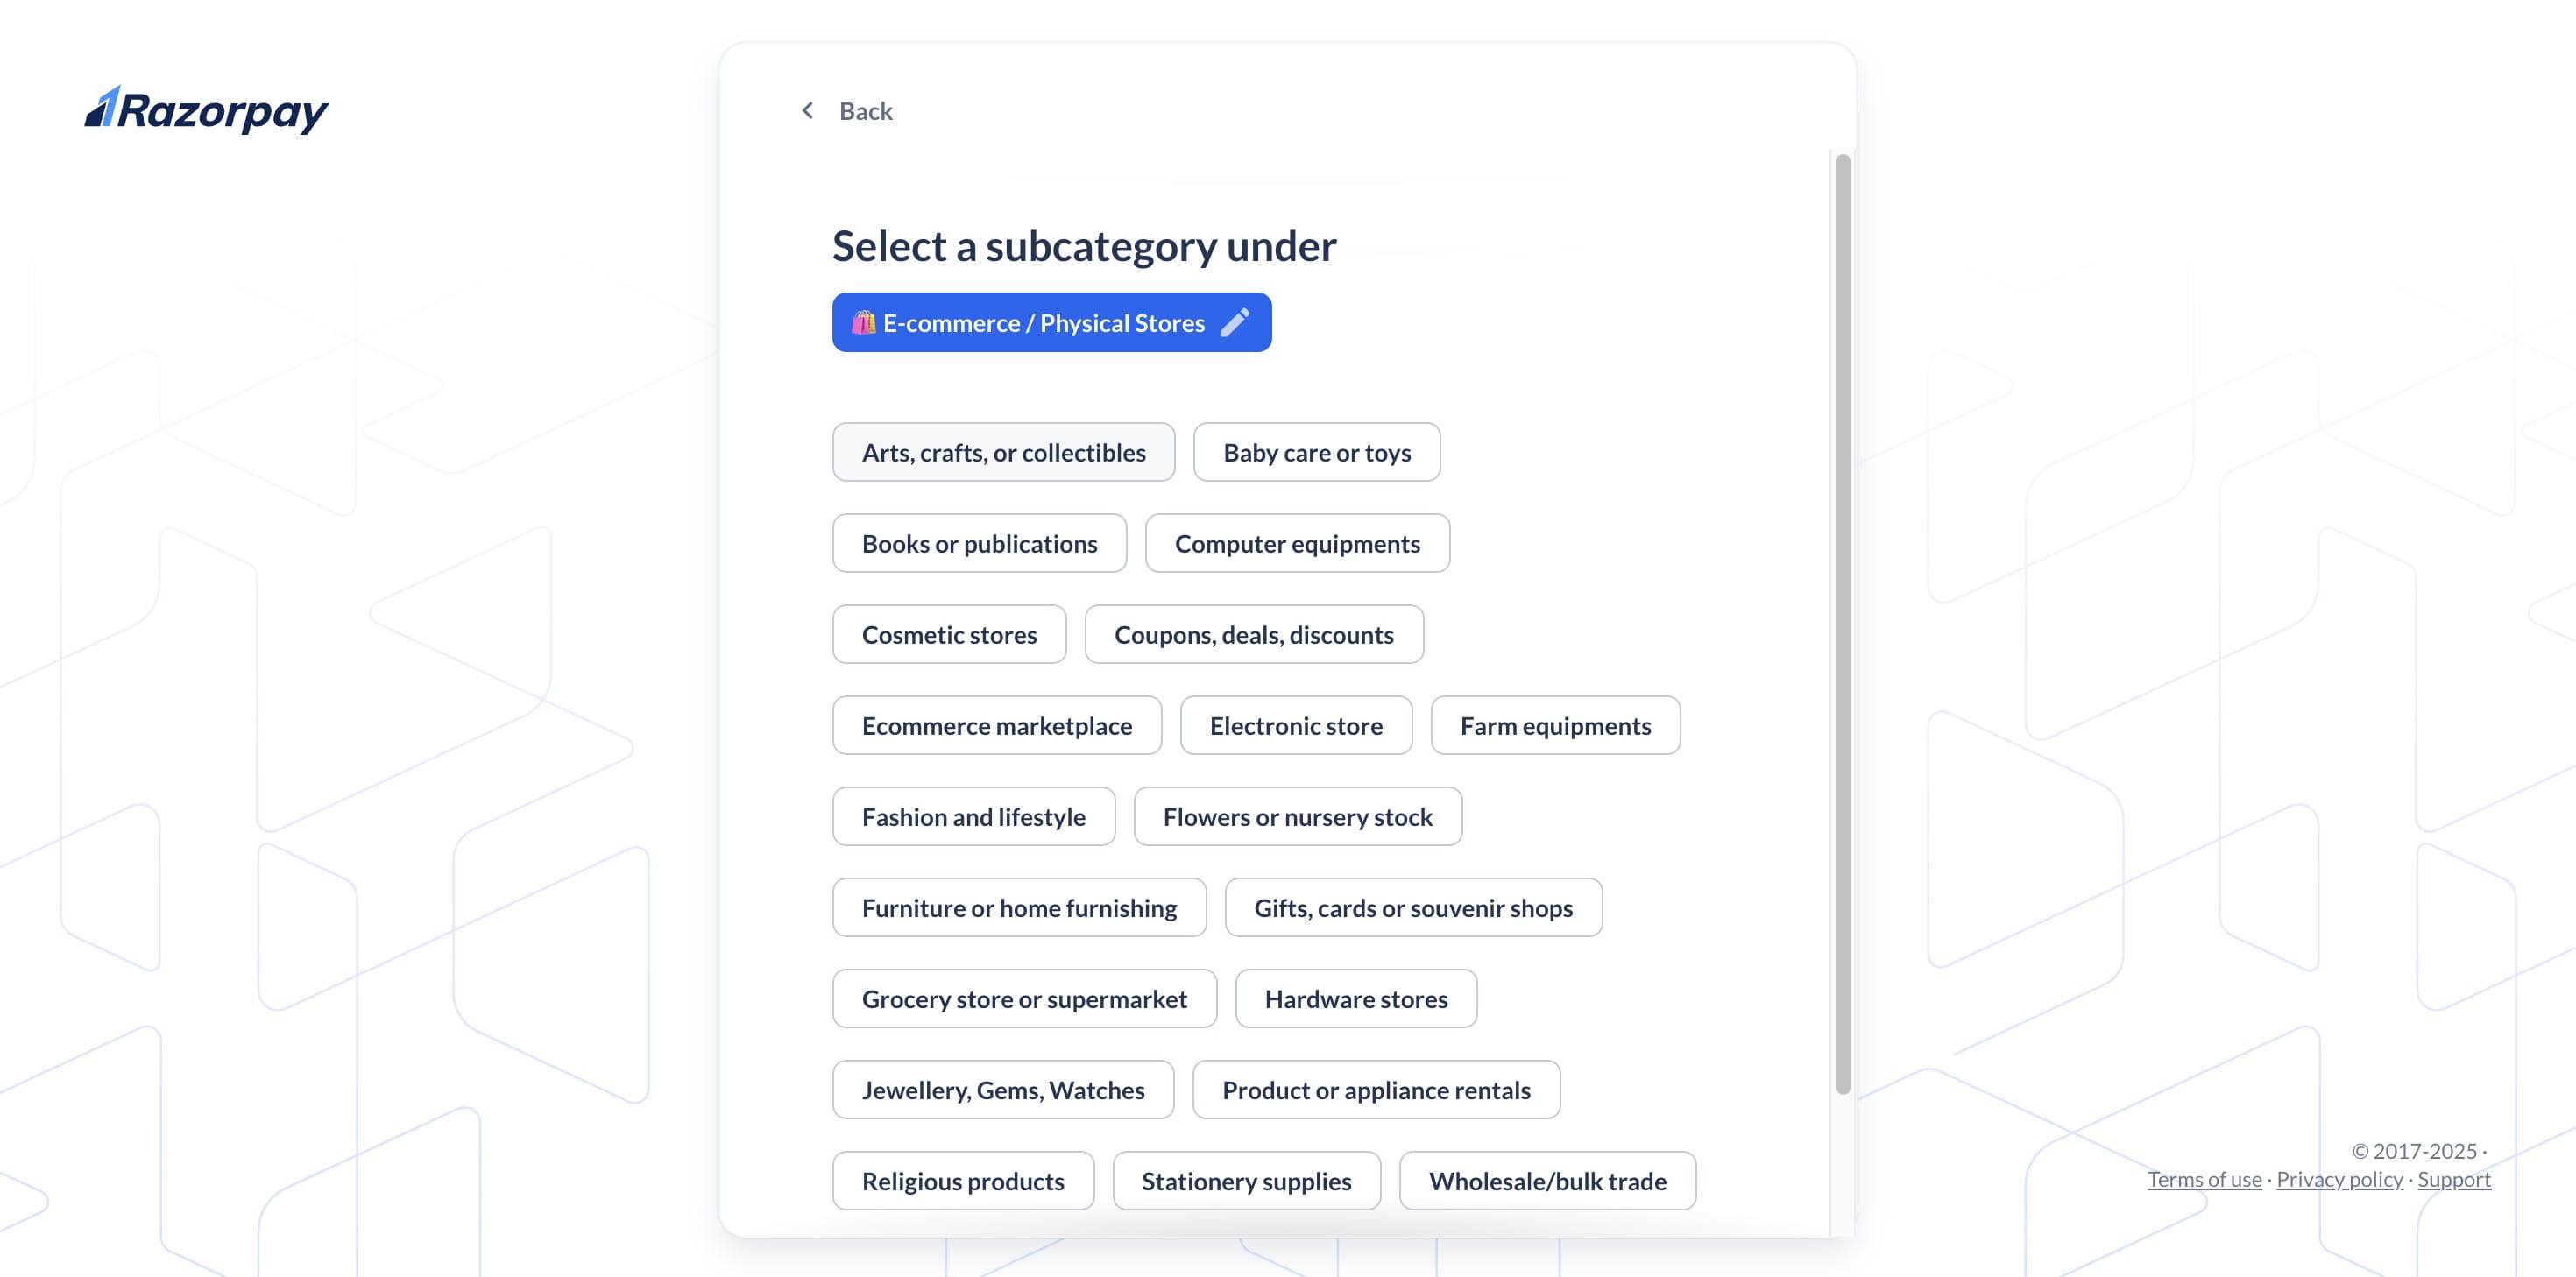Screen dimensions: 2576x1277
Task: Select Fashion and lifestyle
Action: pos(973,816)
